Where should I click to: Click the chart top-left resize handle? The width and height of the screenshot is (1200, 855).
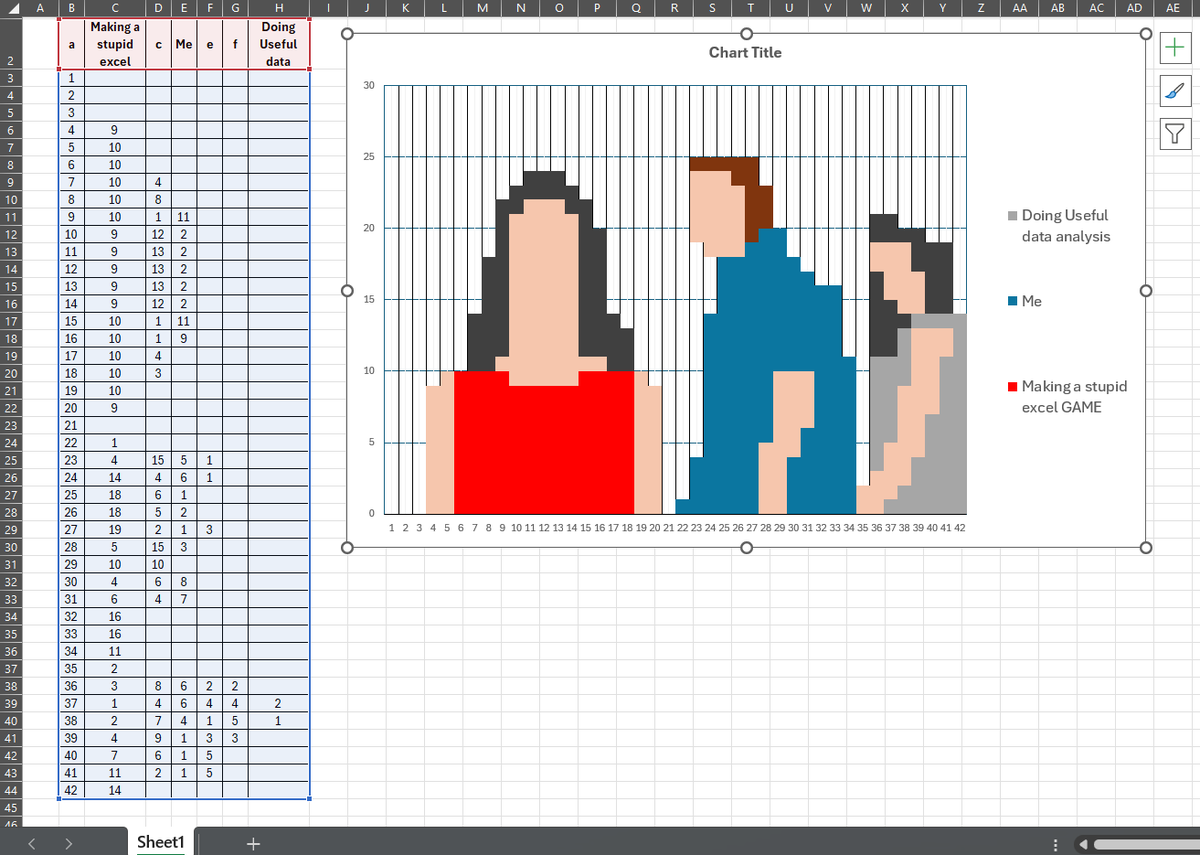[346, 34]
